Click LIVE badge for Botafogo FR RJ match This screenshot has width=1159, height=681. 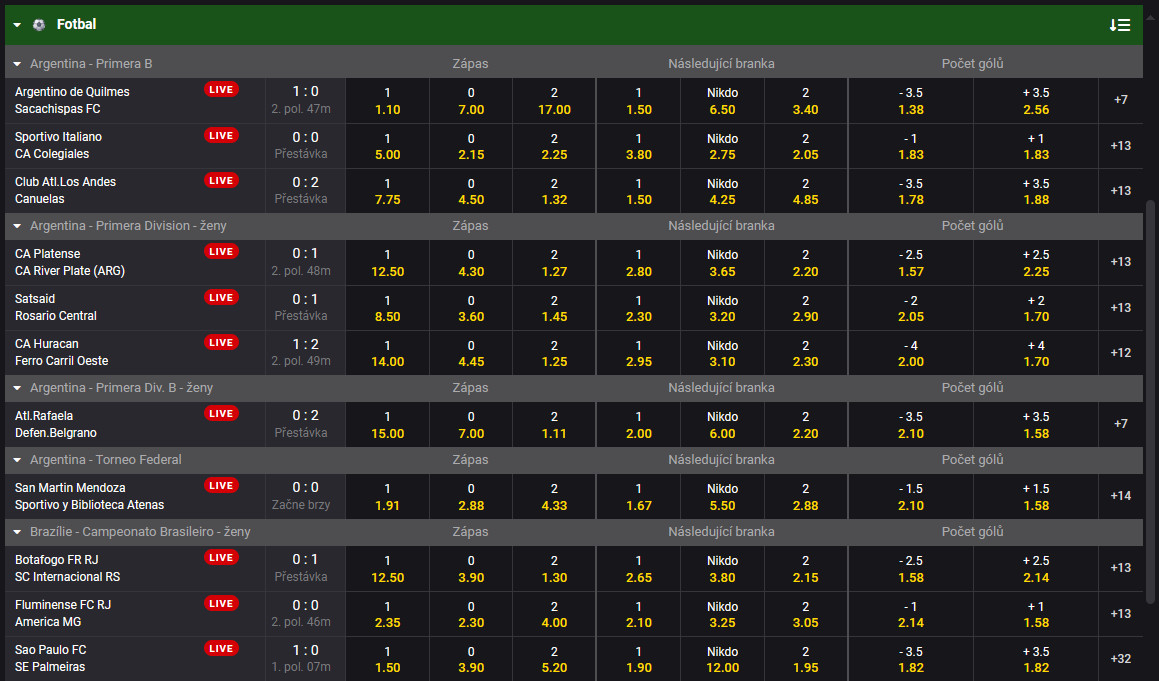pos(221,558)
